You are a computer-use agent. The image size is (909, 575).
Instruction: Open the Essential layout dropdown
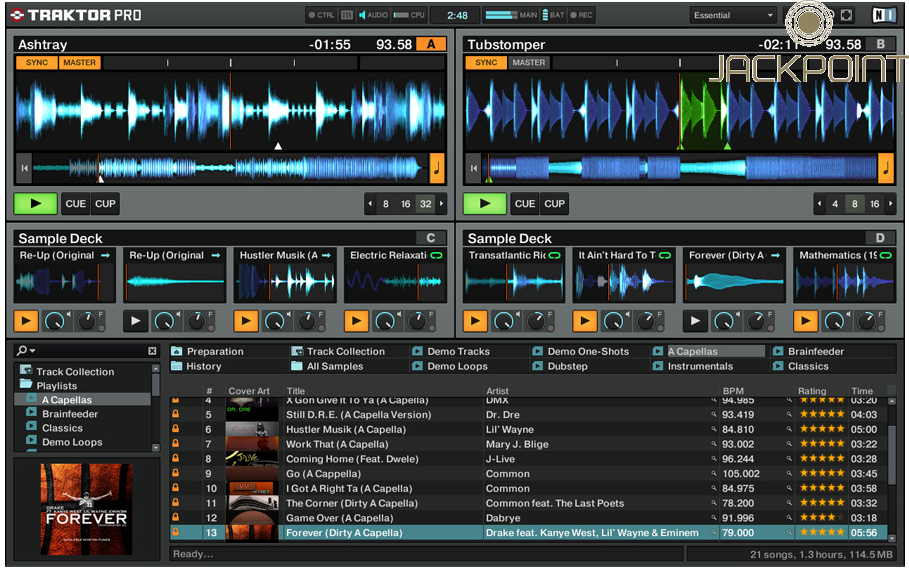click(733, 15)
